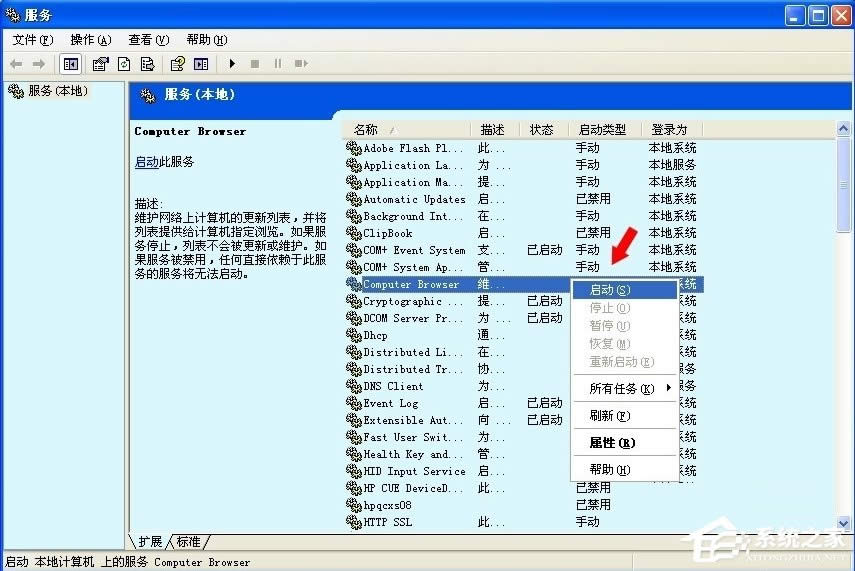Screen dimensions: 855x571
Task: Click the Start Service play button
Action: coord(232,64)
